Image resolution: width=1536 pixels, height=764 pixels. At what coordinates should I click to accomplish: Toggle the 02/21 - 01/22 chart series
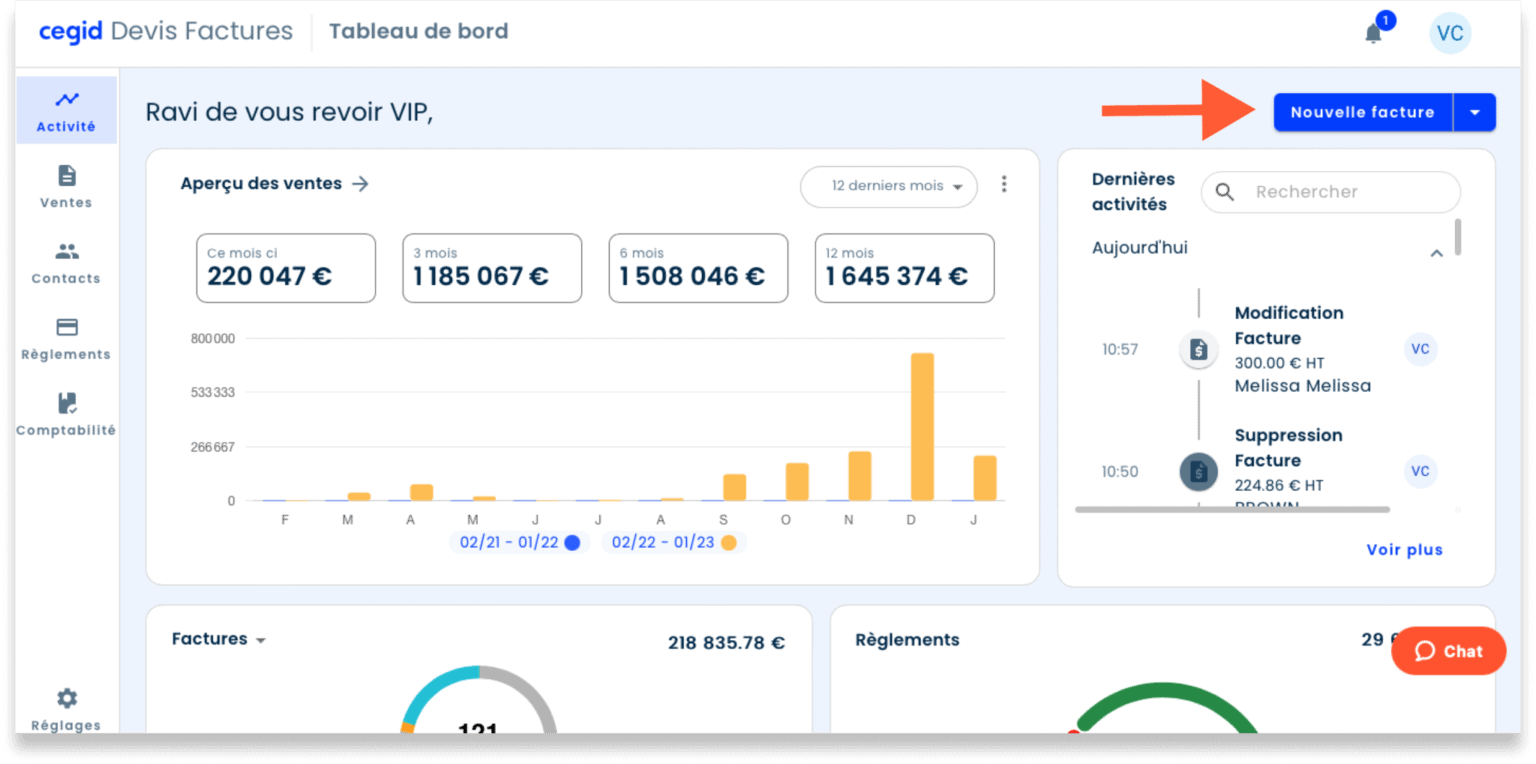519,542
